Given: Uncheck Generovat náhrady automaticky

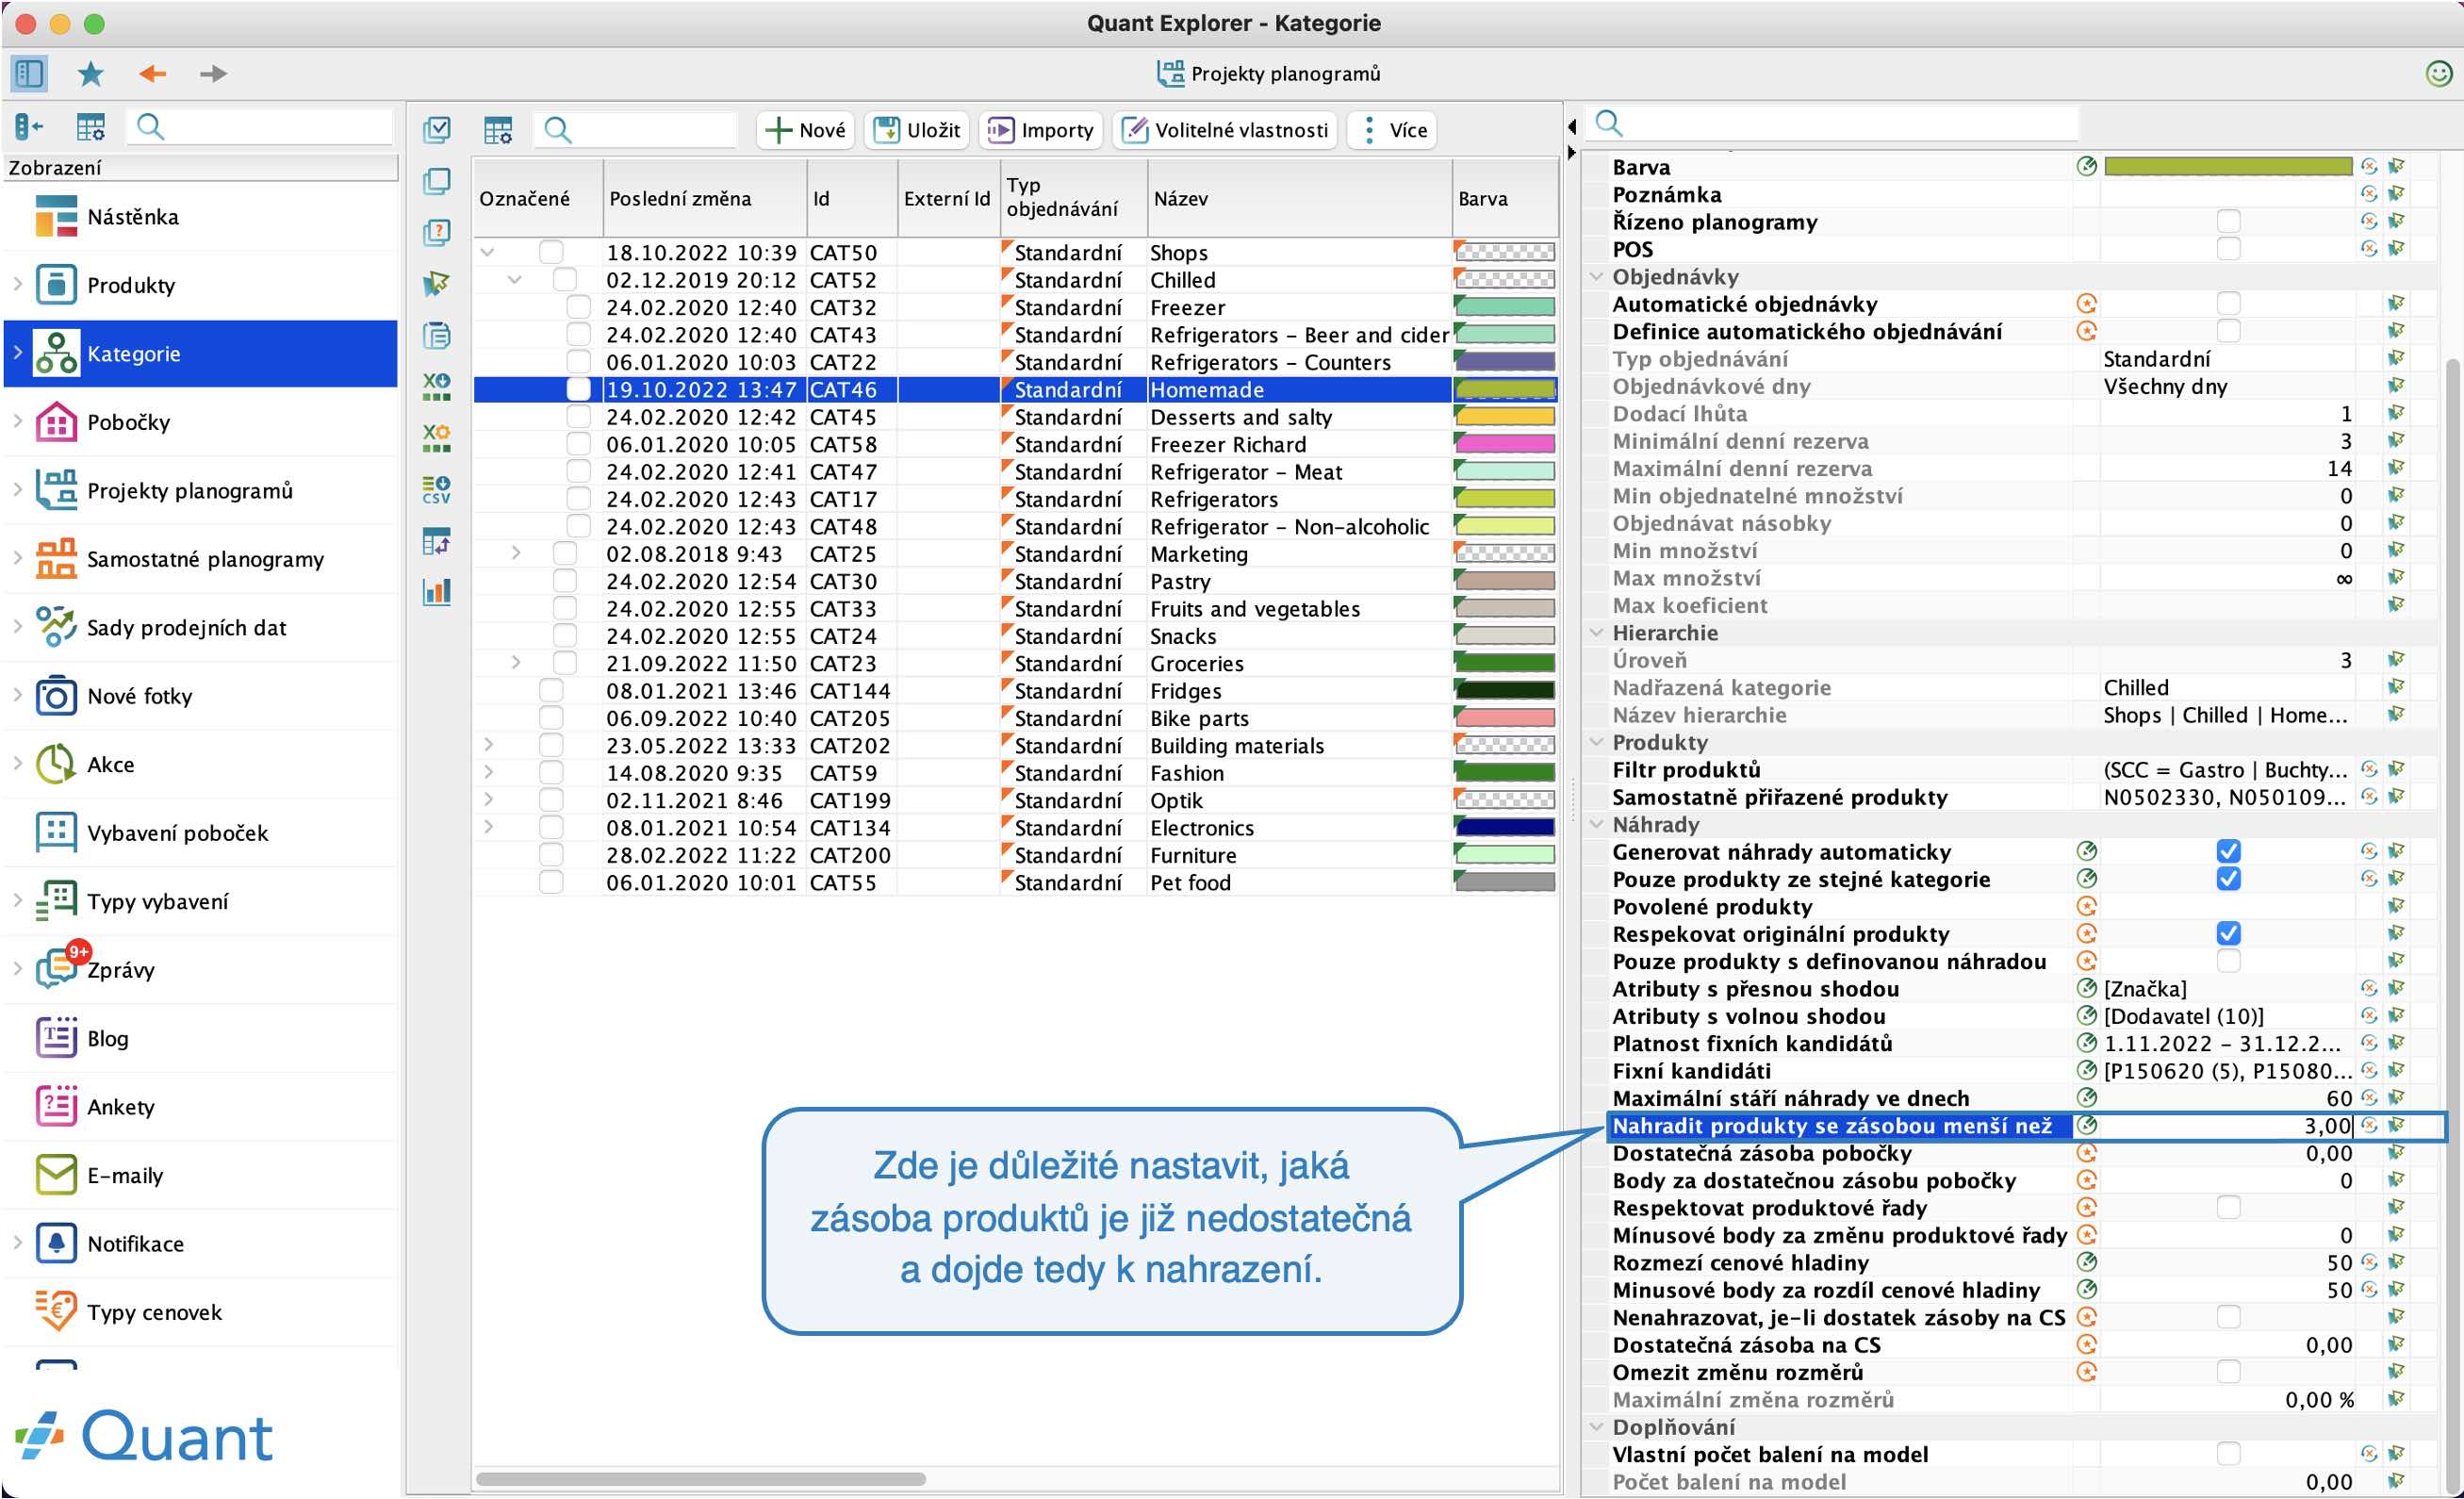Looking at the screenshot, I should 2228,851.
